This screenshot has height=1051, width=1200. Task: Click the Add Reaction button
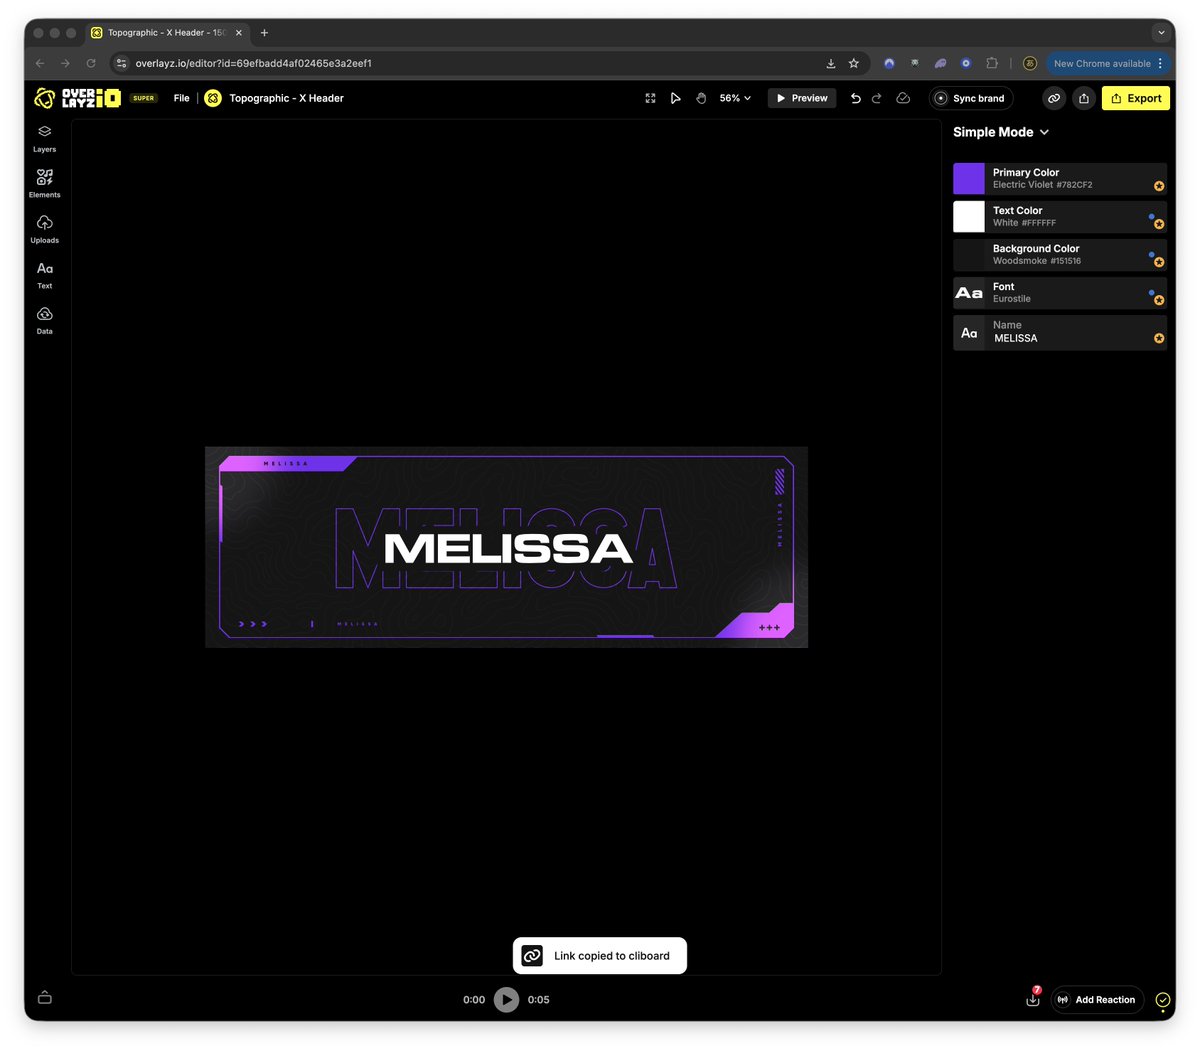click(1097, 999)
